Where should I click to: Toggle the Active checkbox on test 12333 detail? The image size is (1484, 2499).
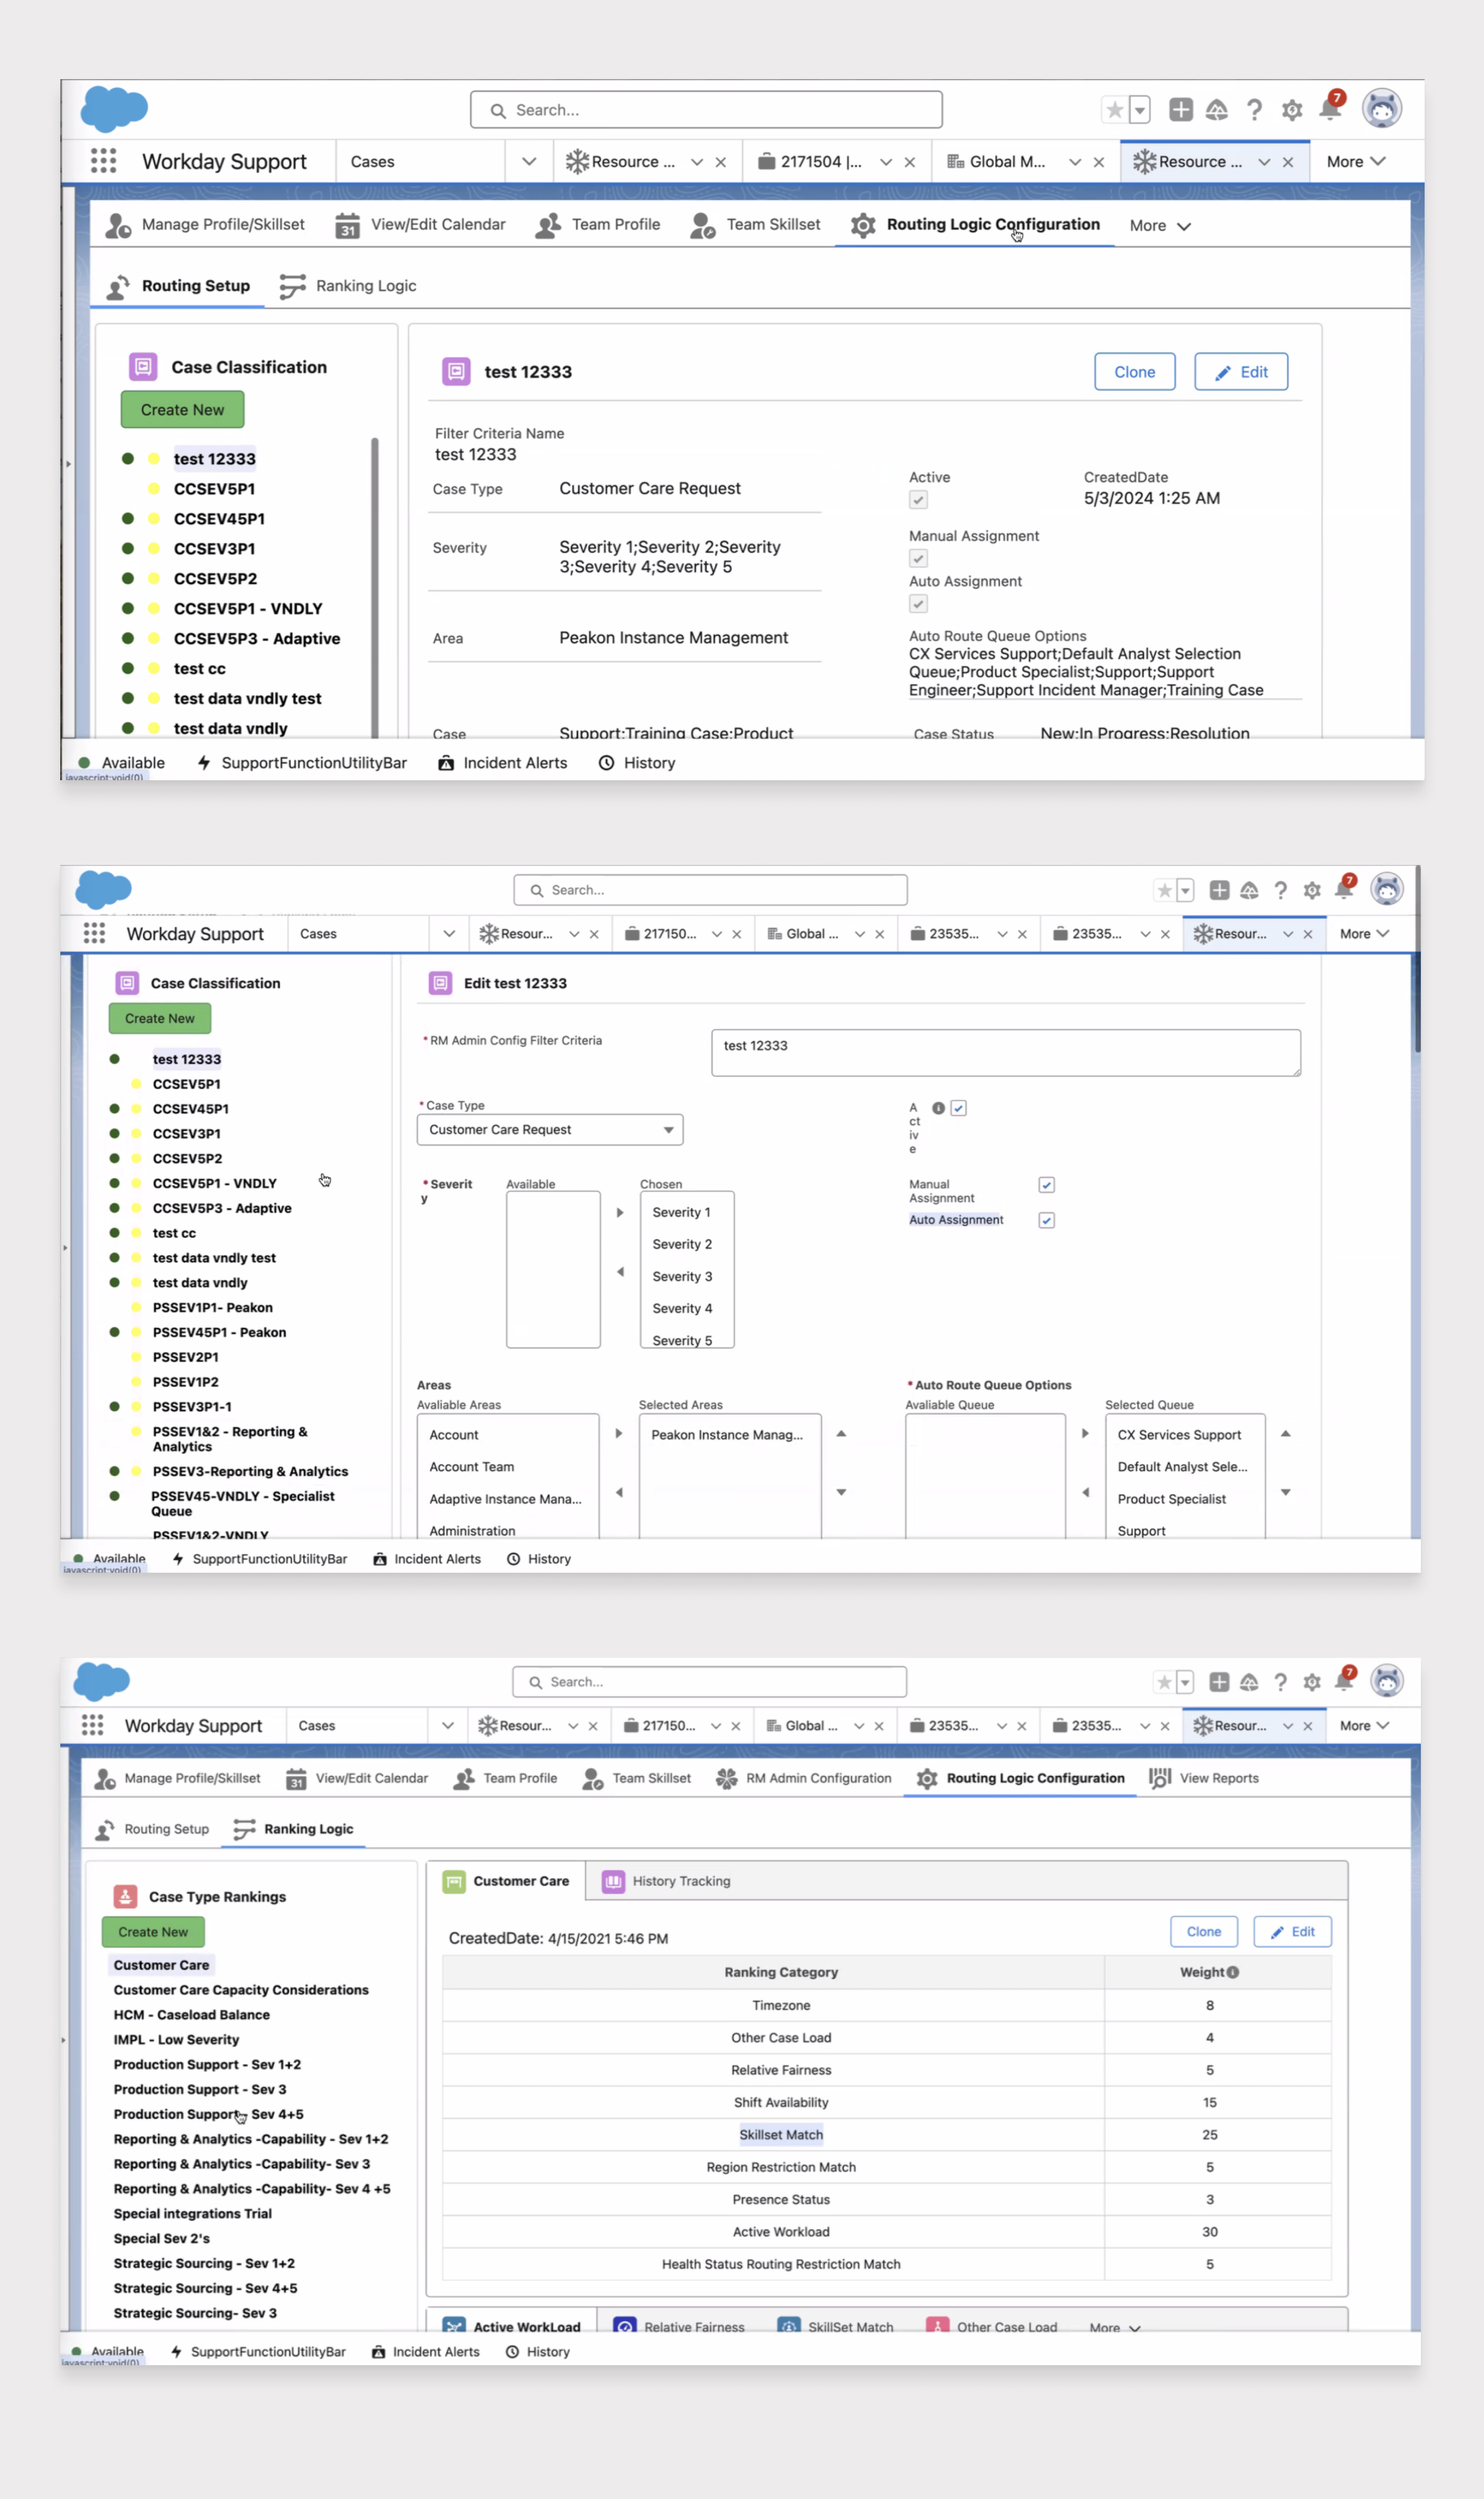(x=918, y=500)
